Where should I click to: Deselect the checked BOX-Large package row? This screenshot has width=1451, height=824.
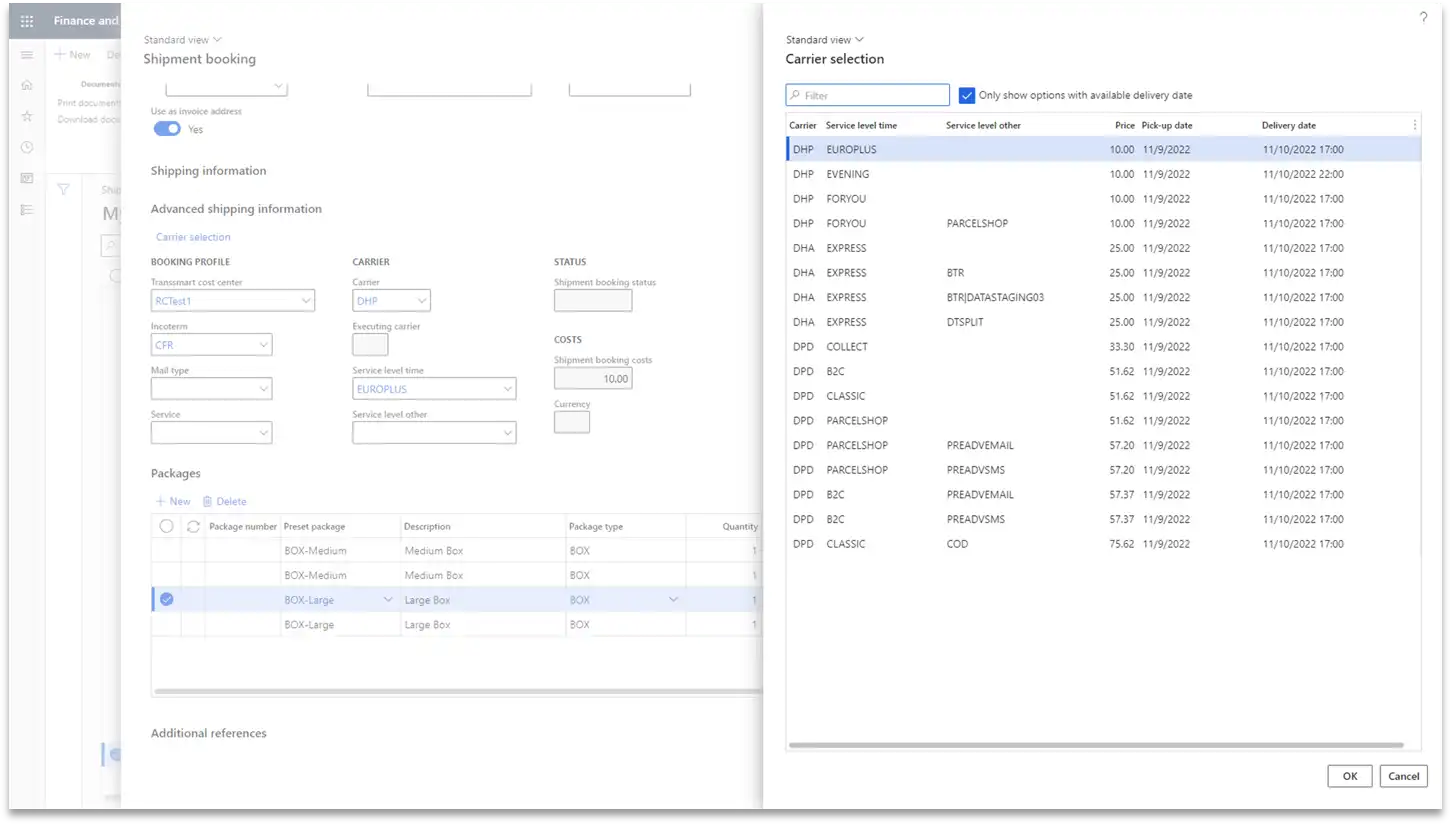166,599
